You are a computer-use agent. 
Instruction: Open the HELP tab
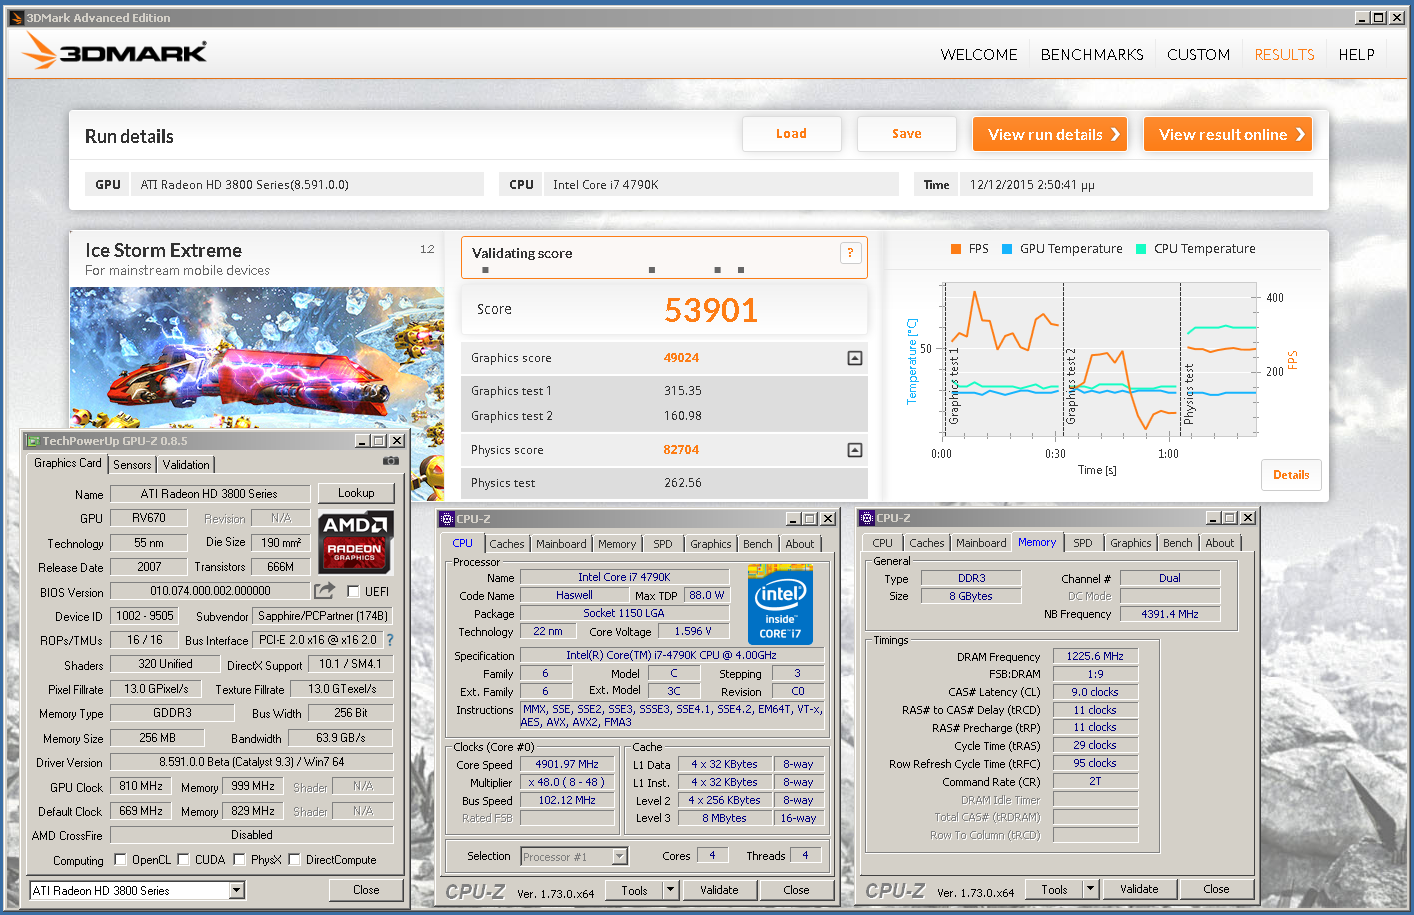[1356, 55]
